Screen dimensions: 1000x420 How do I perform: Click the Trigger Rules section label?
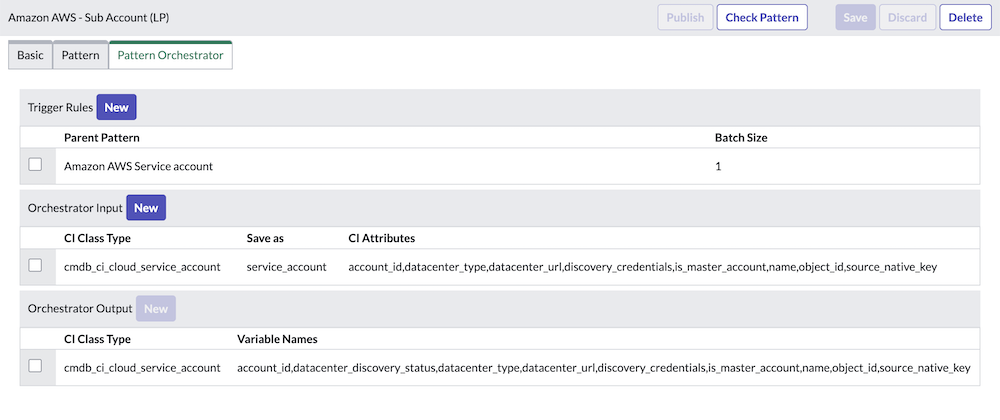tap(60, 107)
